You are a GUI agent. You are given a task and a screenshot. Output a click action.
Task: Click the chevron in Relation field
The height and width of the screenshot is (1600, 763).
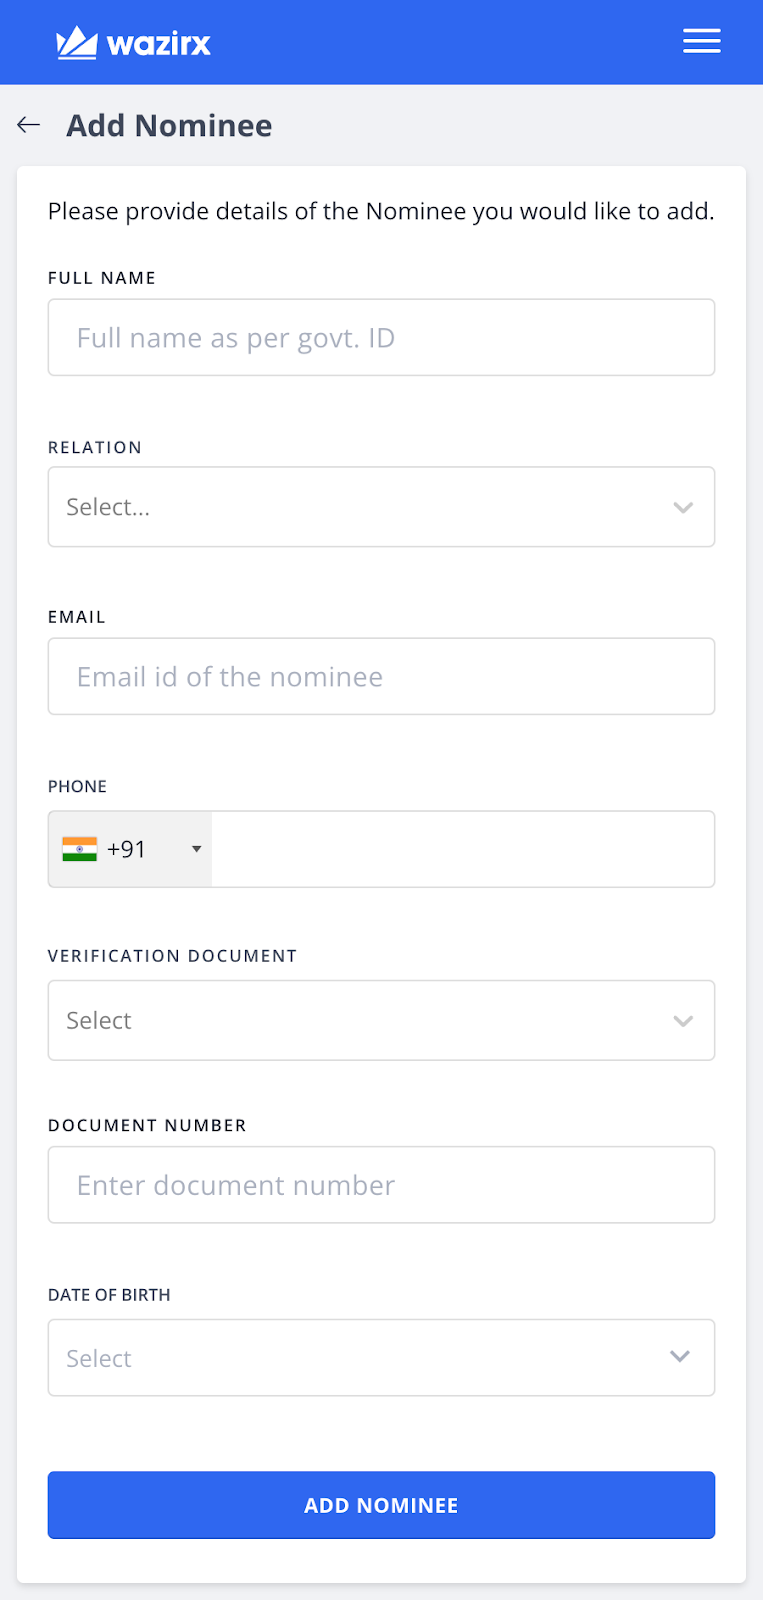(683, 507)
